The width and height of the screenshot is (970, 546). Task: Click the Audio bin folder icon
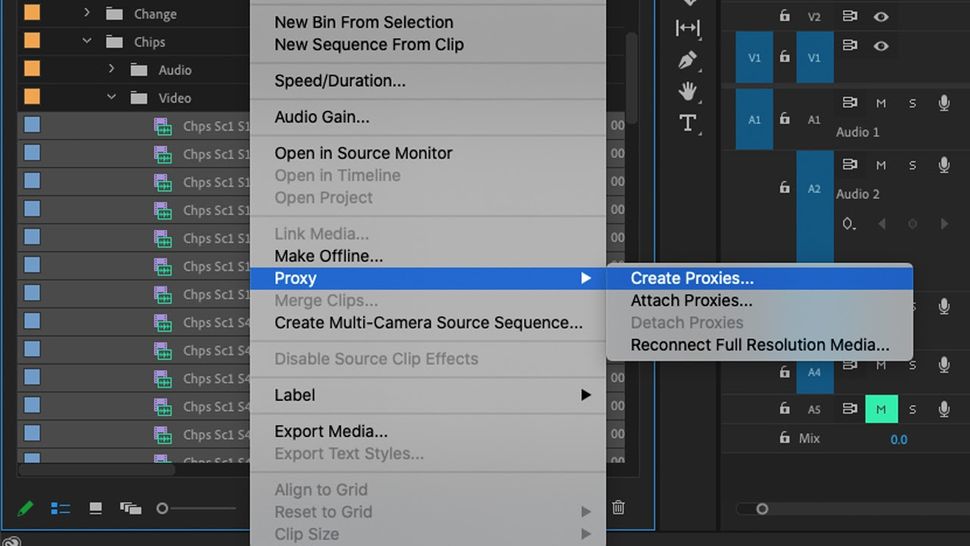139,70
